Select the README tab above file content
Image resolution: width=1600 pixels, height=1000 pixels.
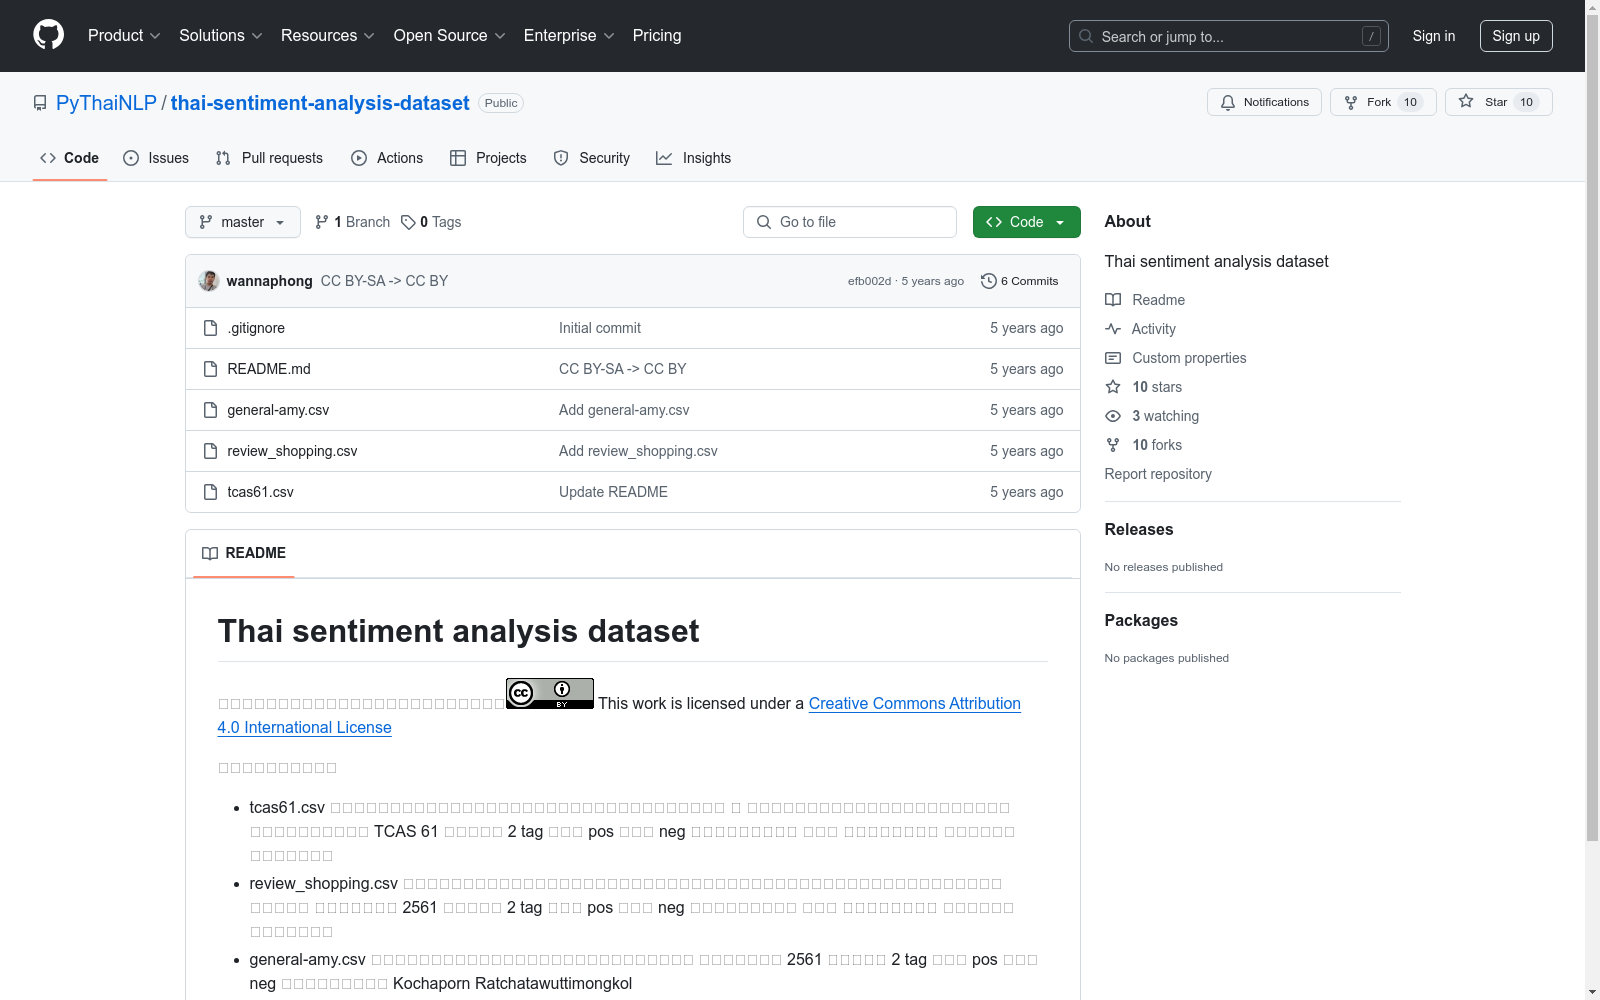244,553
